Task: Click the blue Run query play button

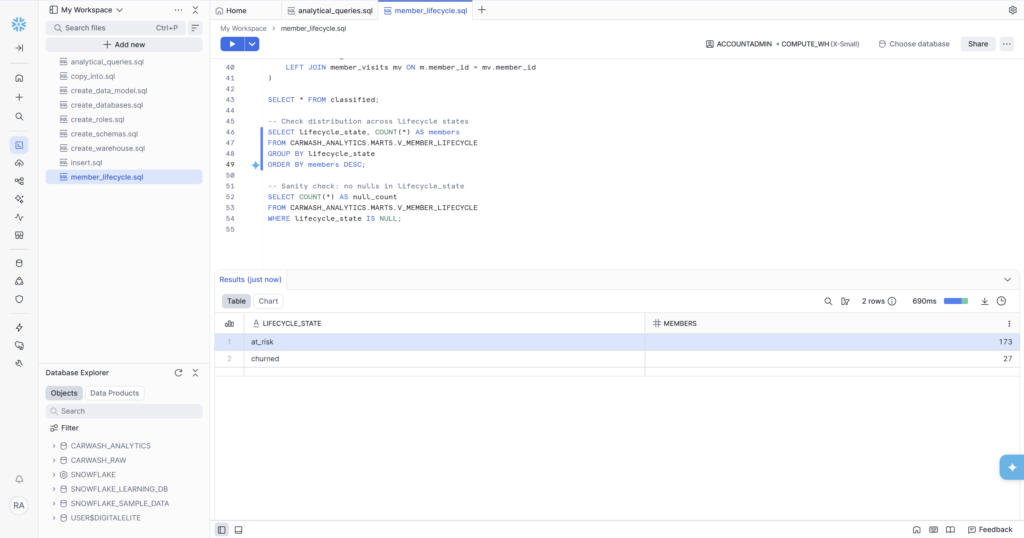Action: [232, 44]
